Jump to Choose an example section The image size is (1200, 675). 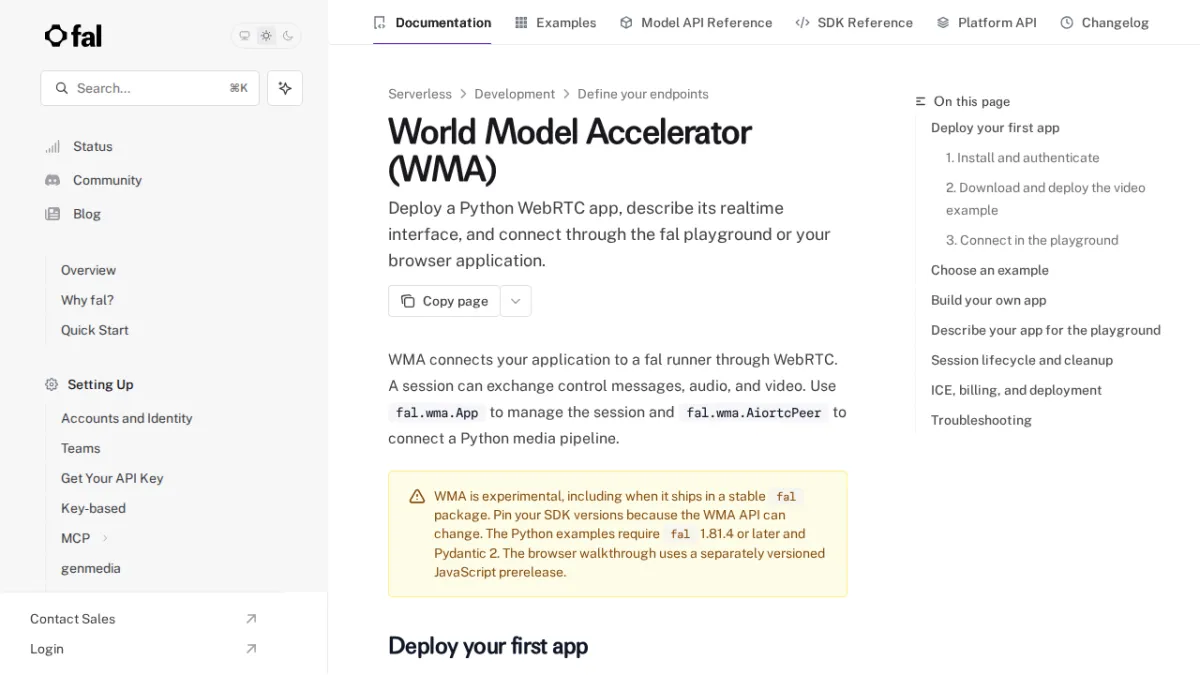point(990,270)
